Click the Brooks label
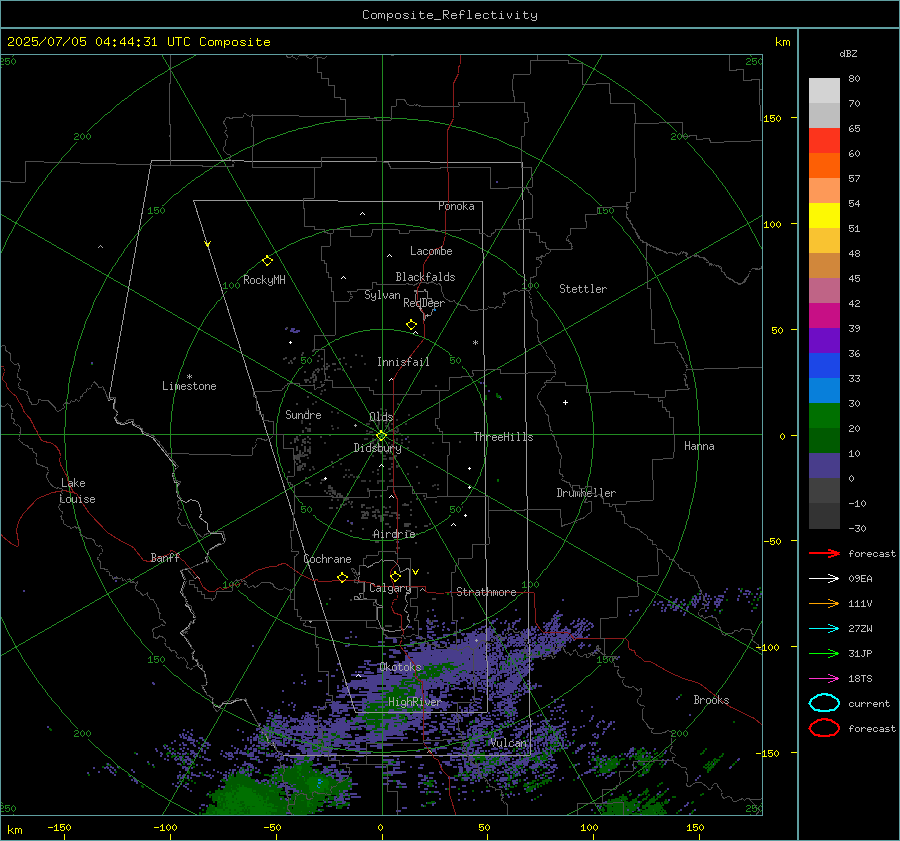 pos(711,700)
